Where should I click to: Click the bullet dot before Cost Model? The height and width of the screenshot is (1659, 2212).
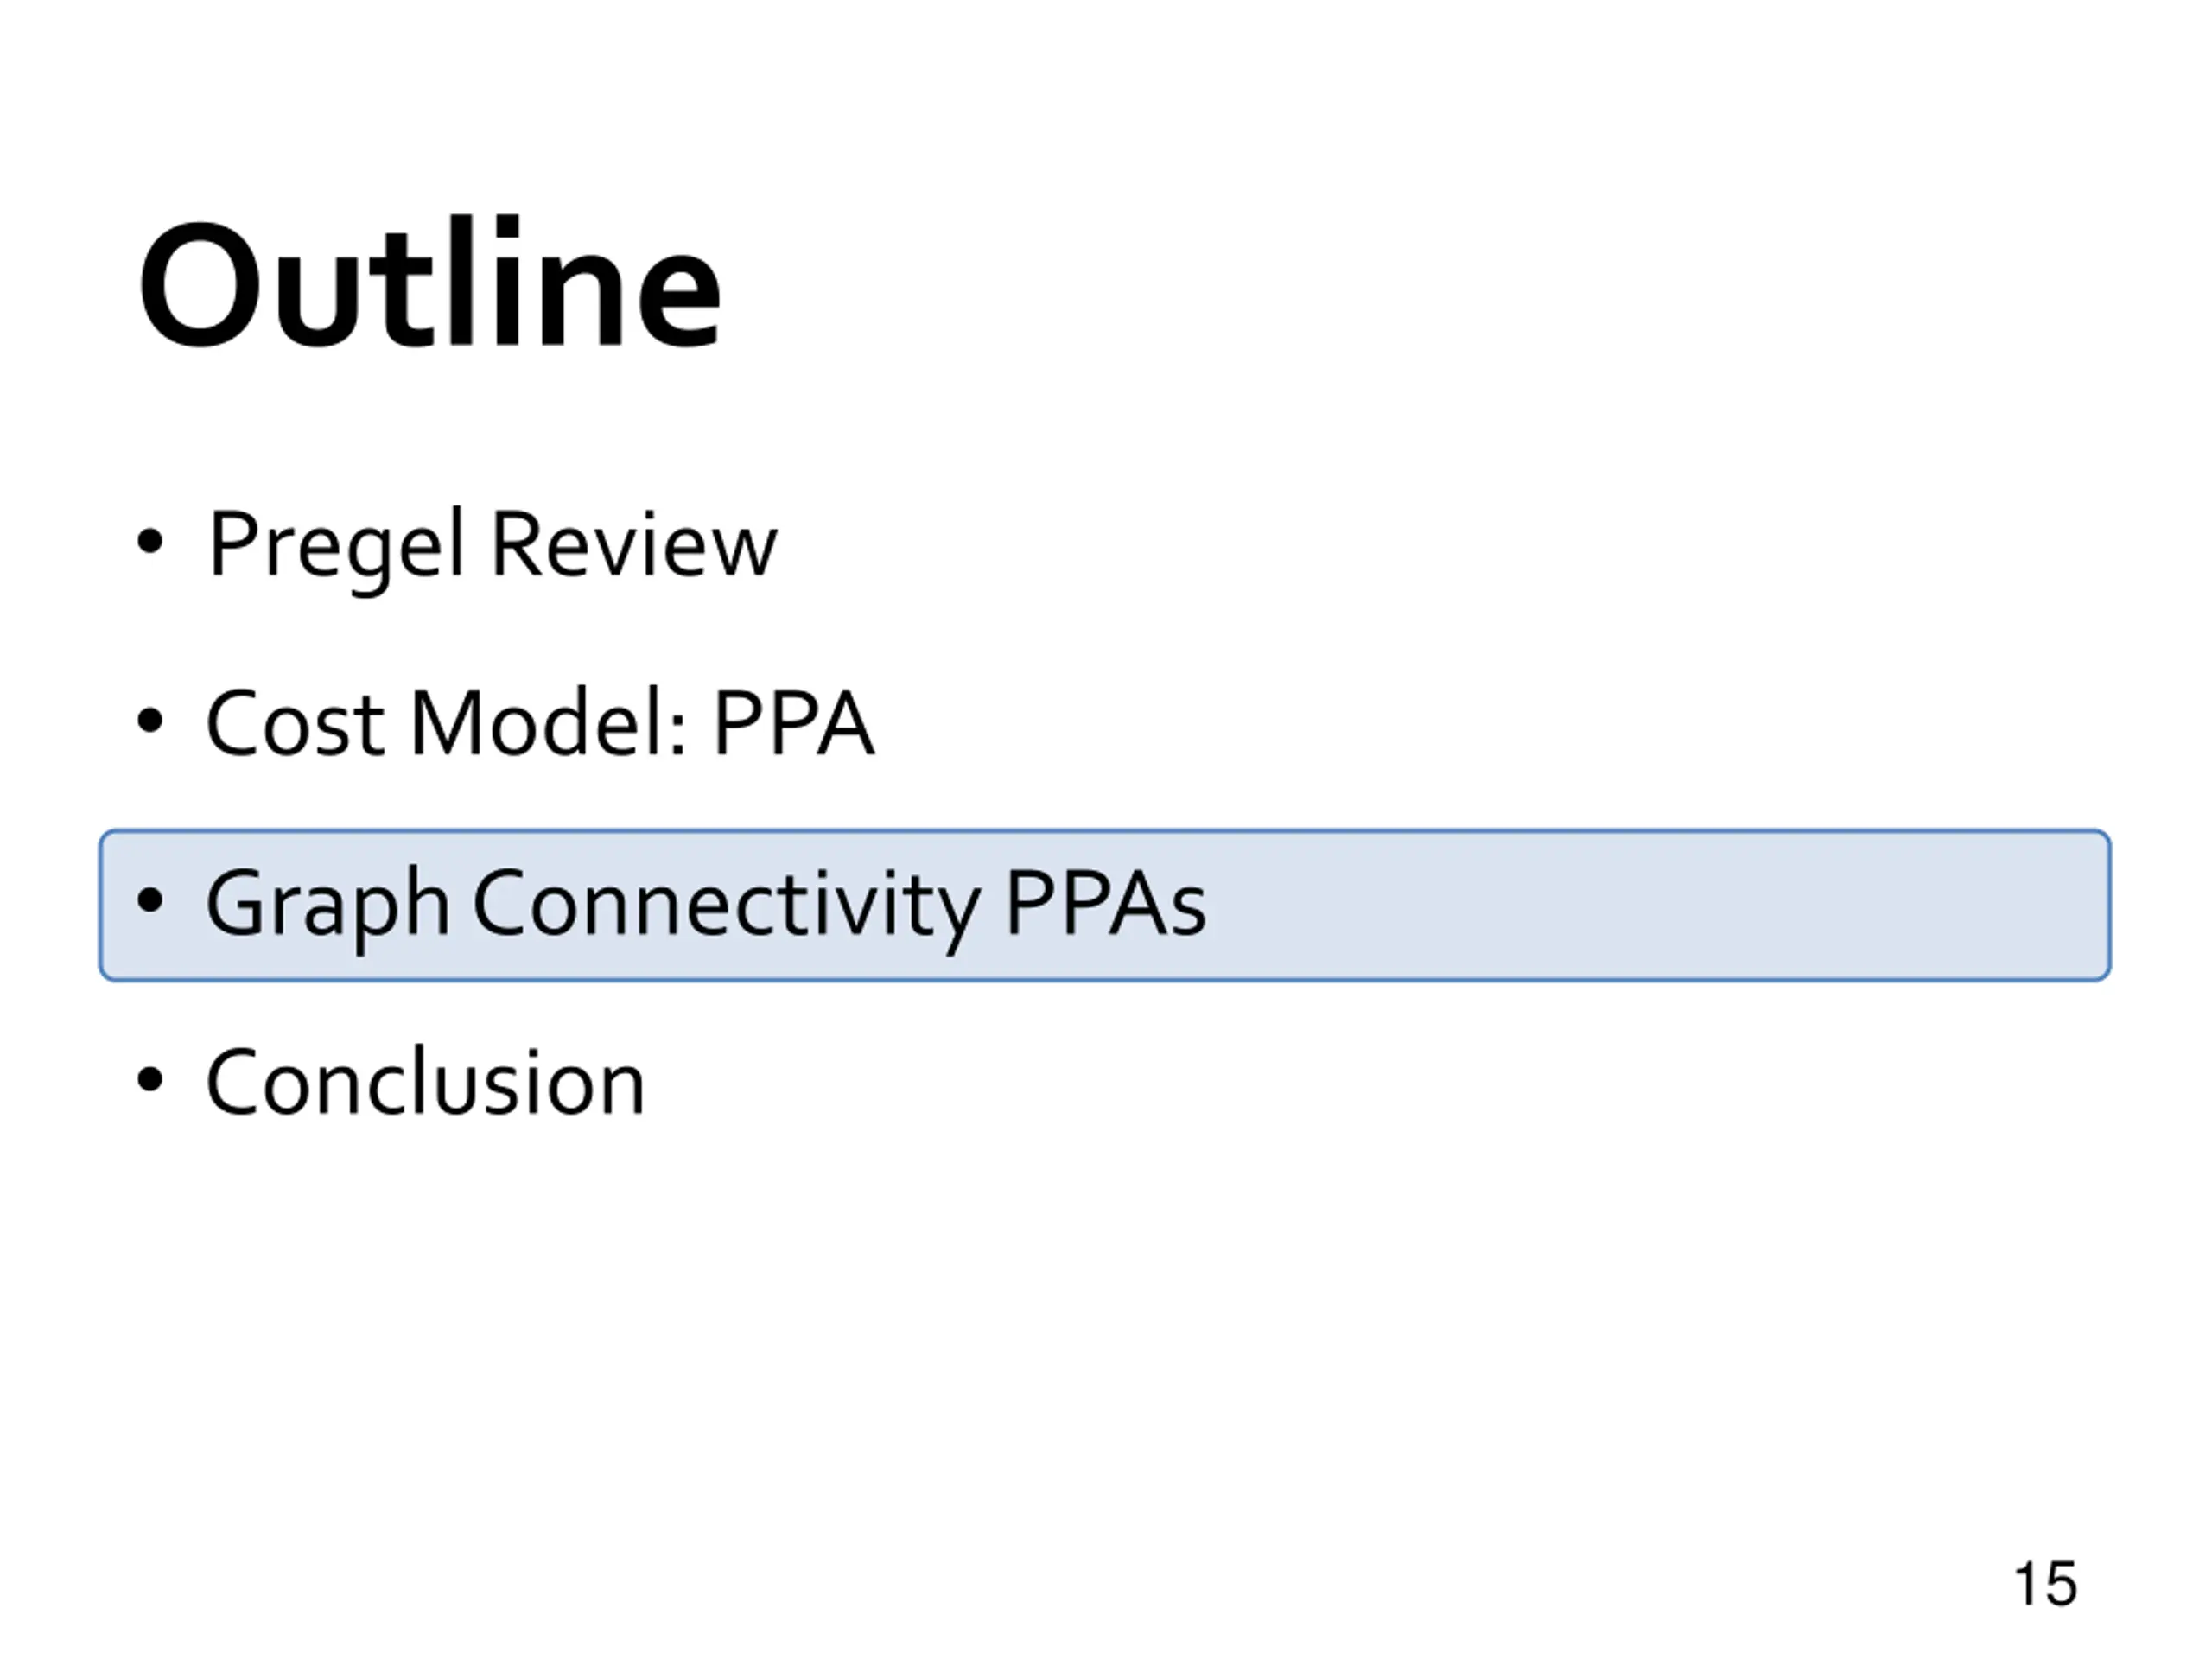149,720
